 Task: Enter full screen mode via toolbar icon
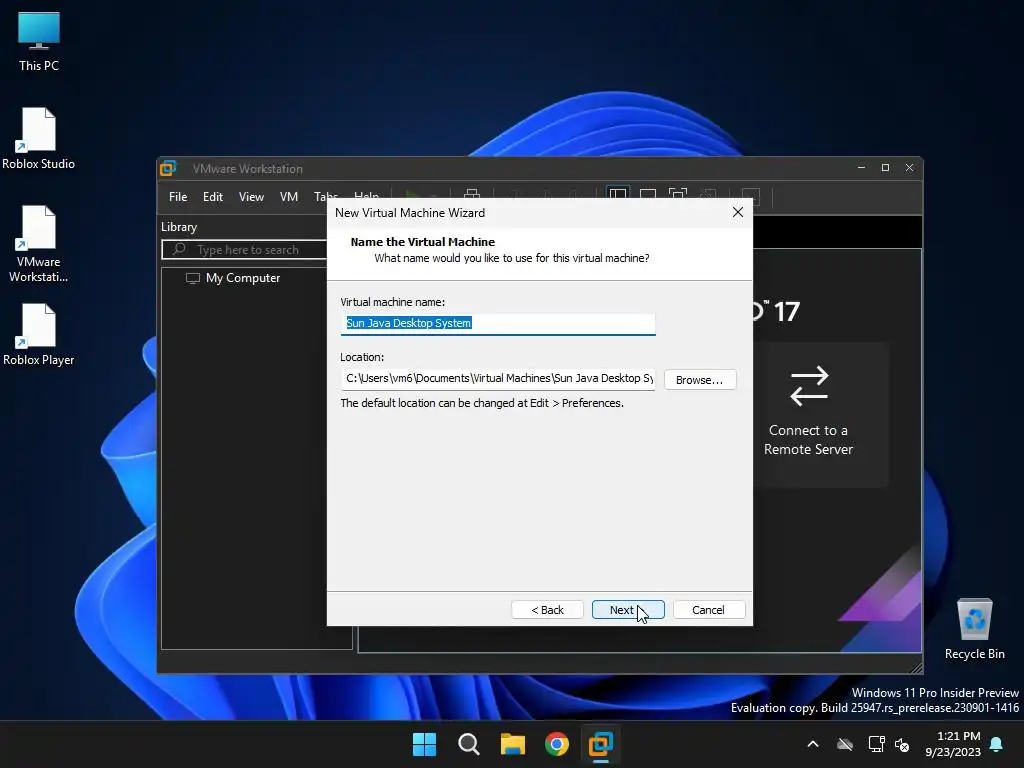click(x=678, y=195)
